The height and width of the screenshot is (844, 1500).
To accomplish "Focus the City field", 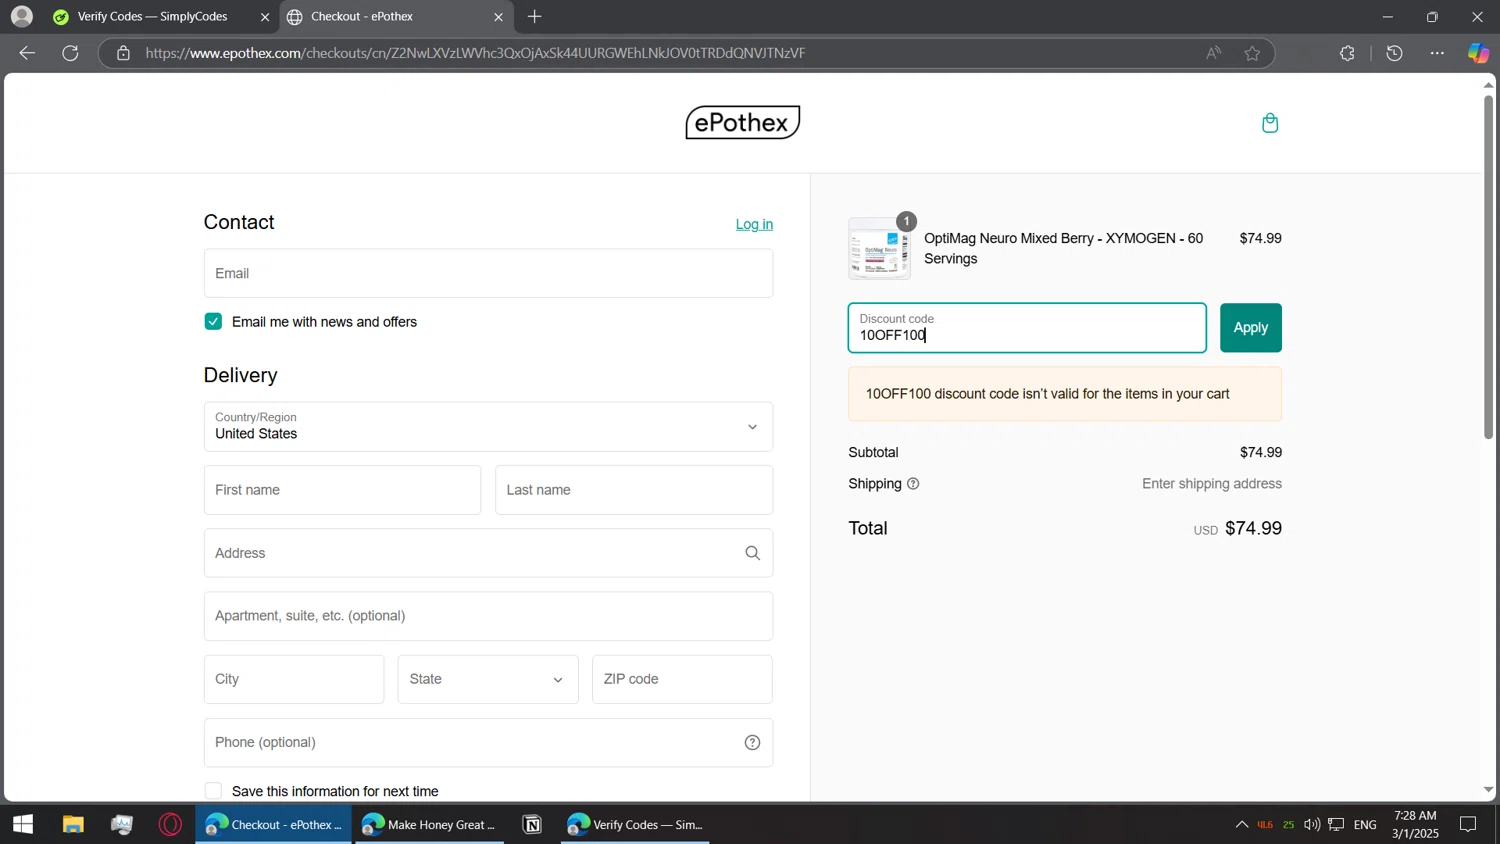I will point(294,679).
